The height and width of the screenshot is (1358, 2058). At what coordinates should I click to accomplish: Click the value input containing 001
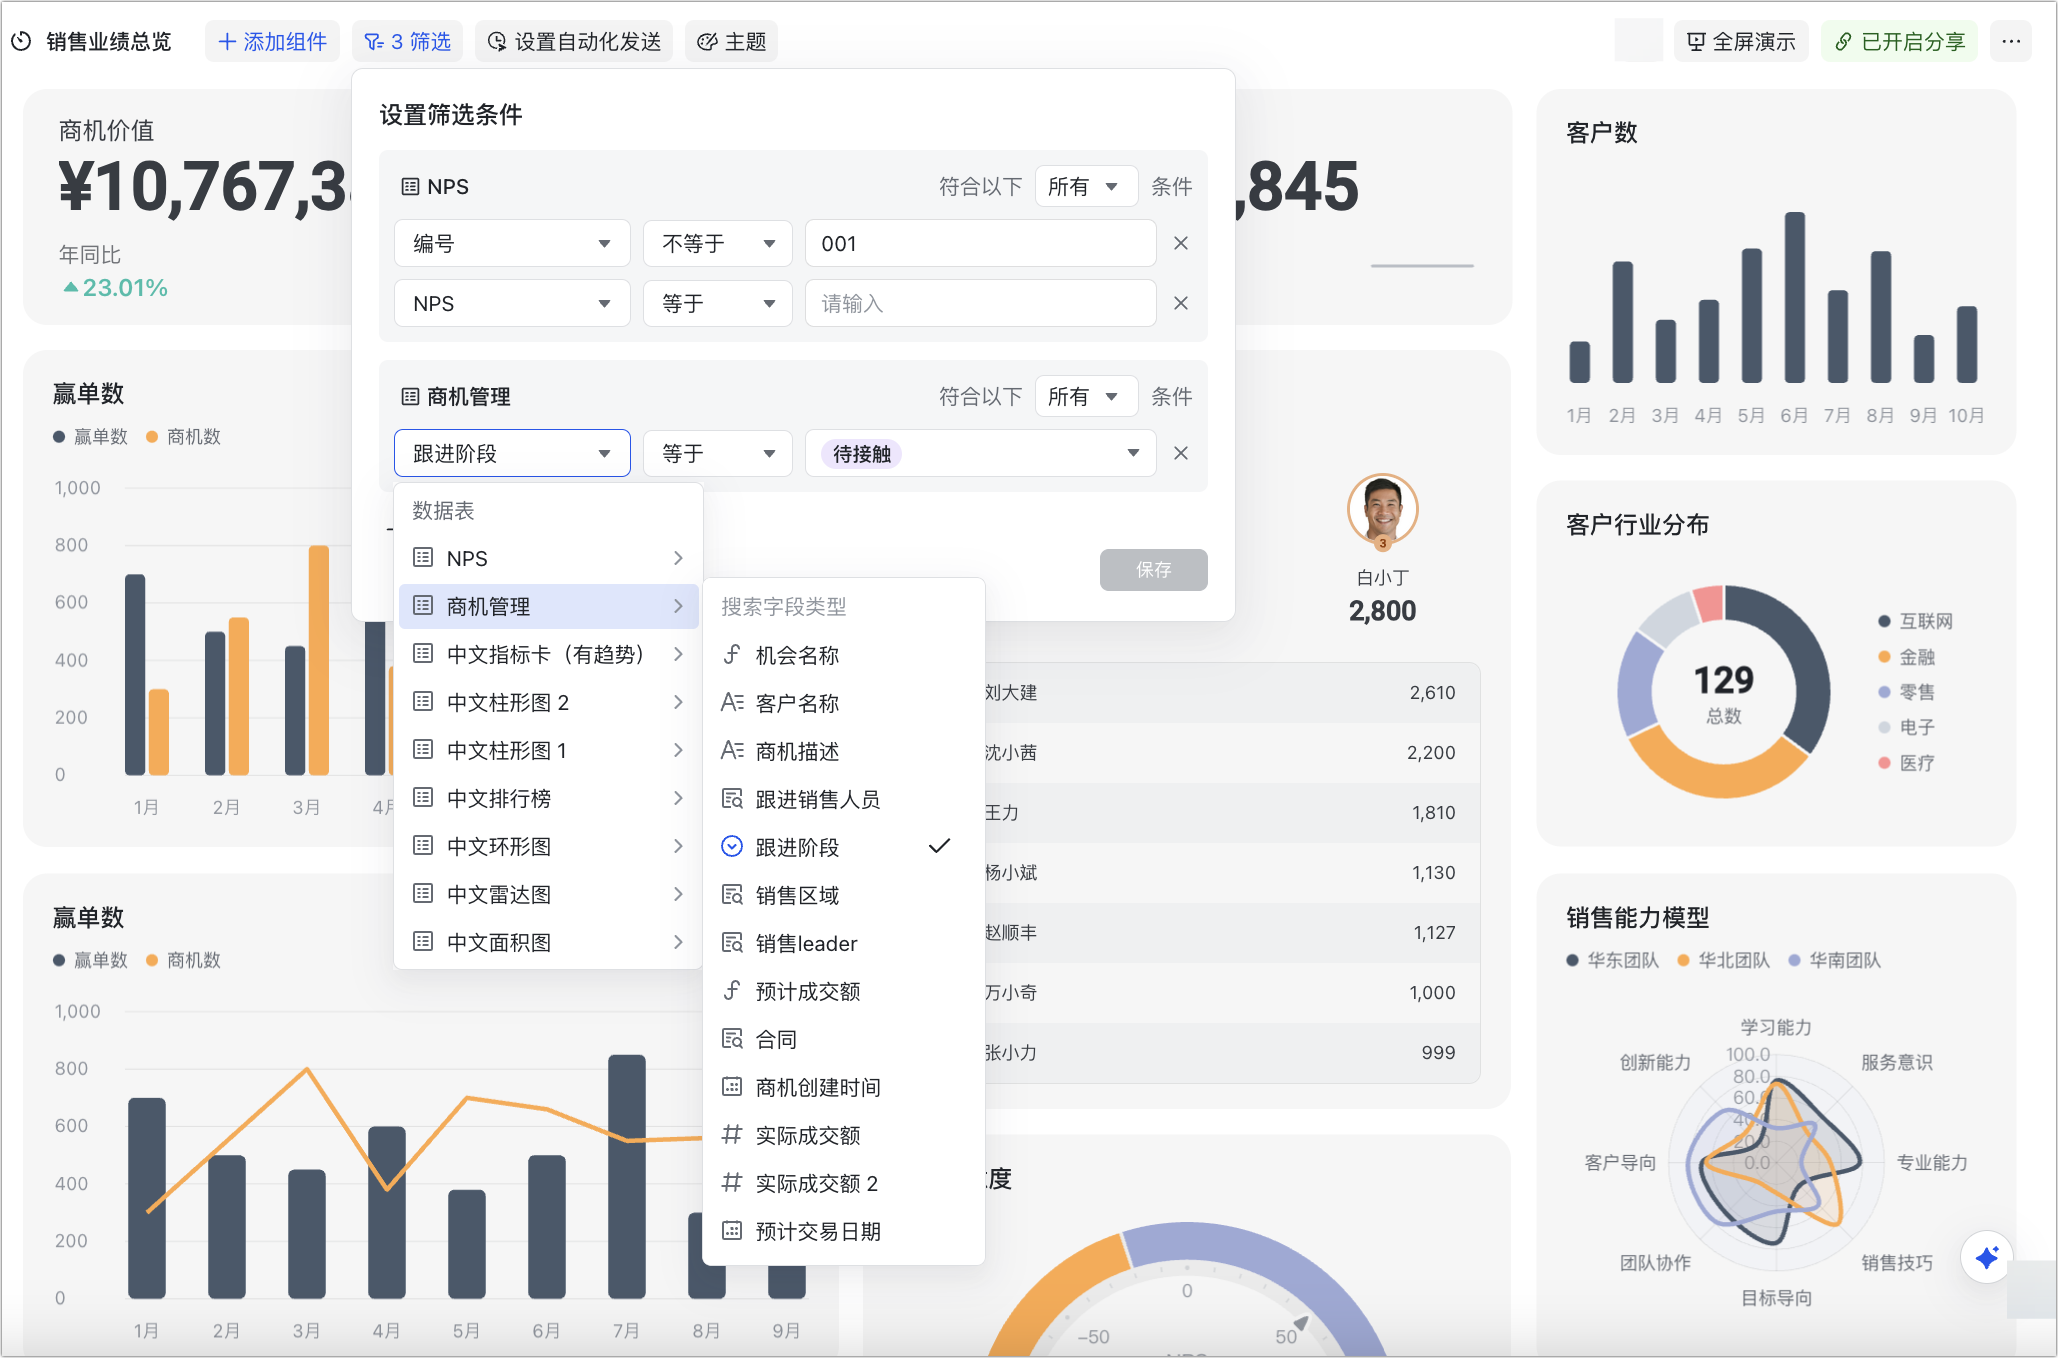click(x=980, y=244)
